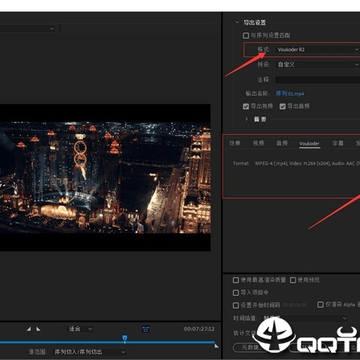Open the 适合 zoom level dropdown
The height and width of the screenshot is (360, 360).
tap(80, 329)
